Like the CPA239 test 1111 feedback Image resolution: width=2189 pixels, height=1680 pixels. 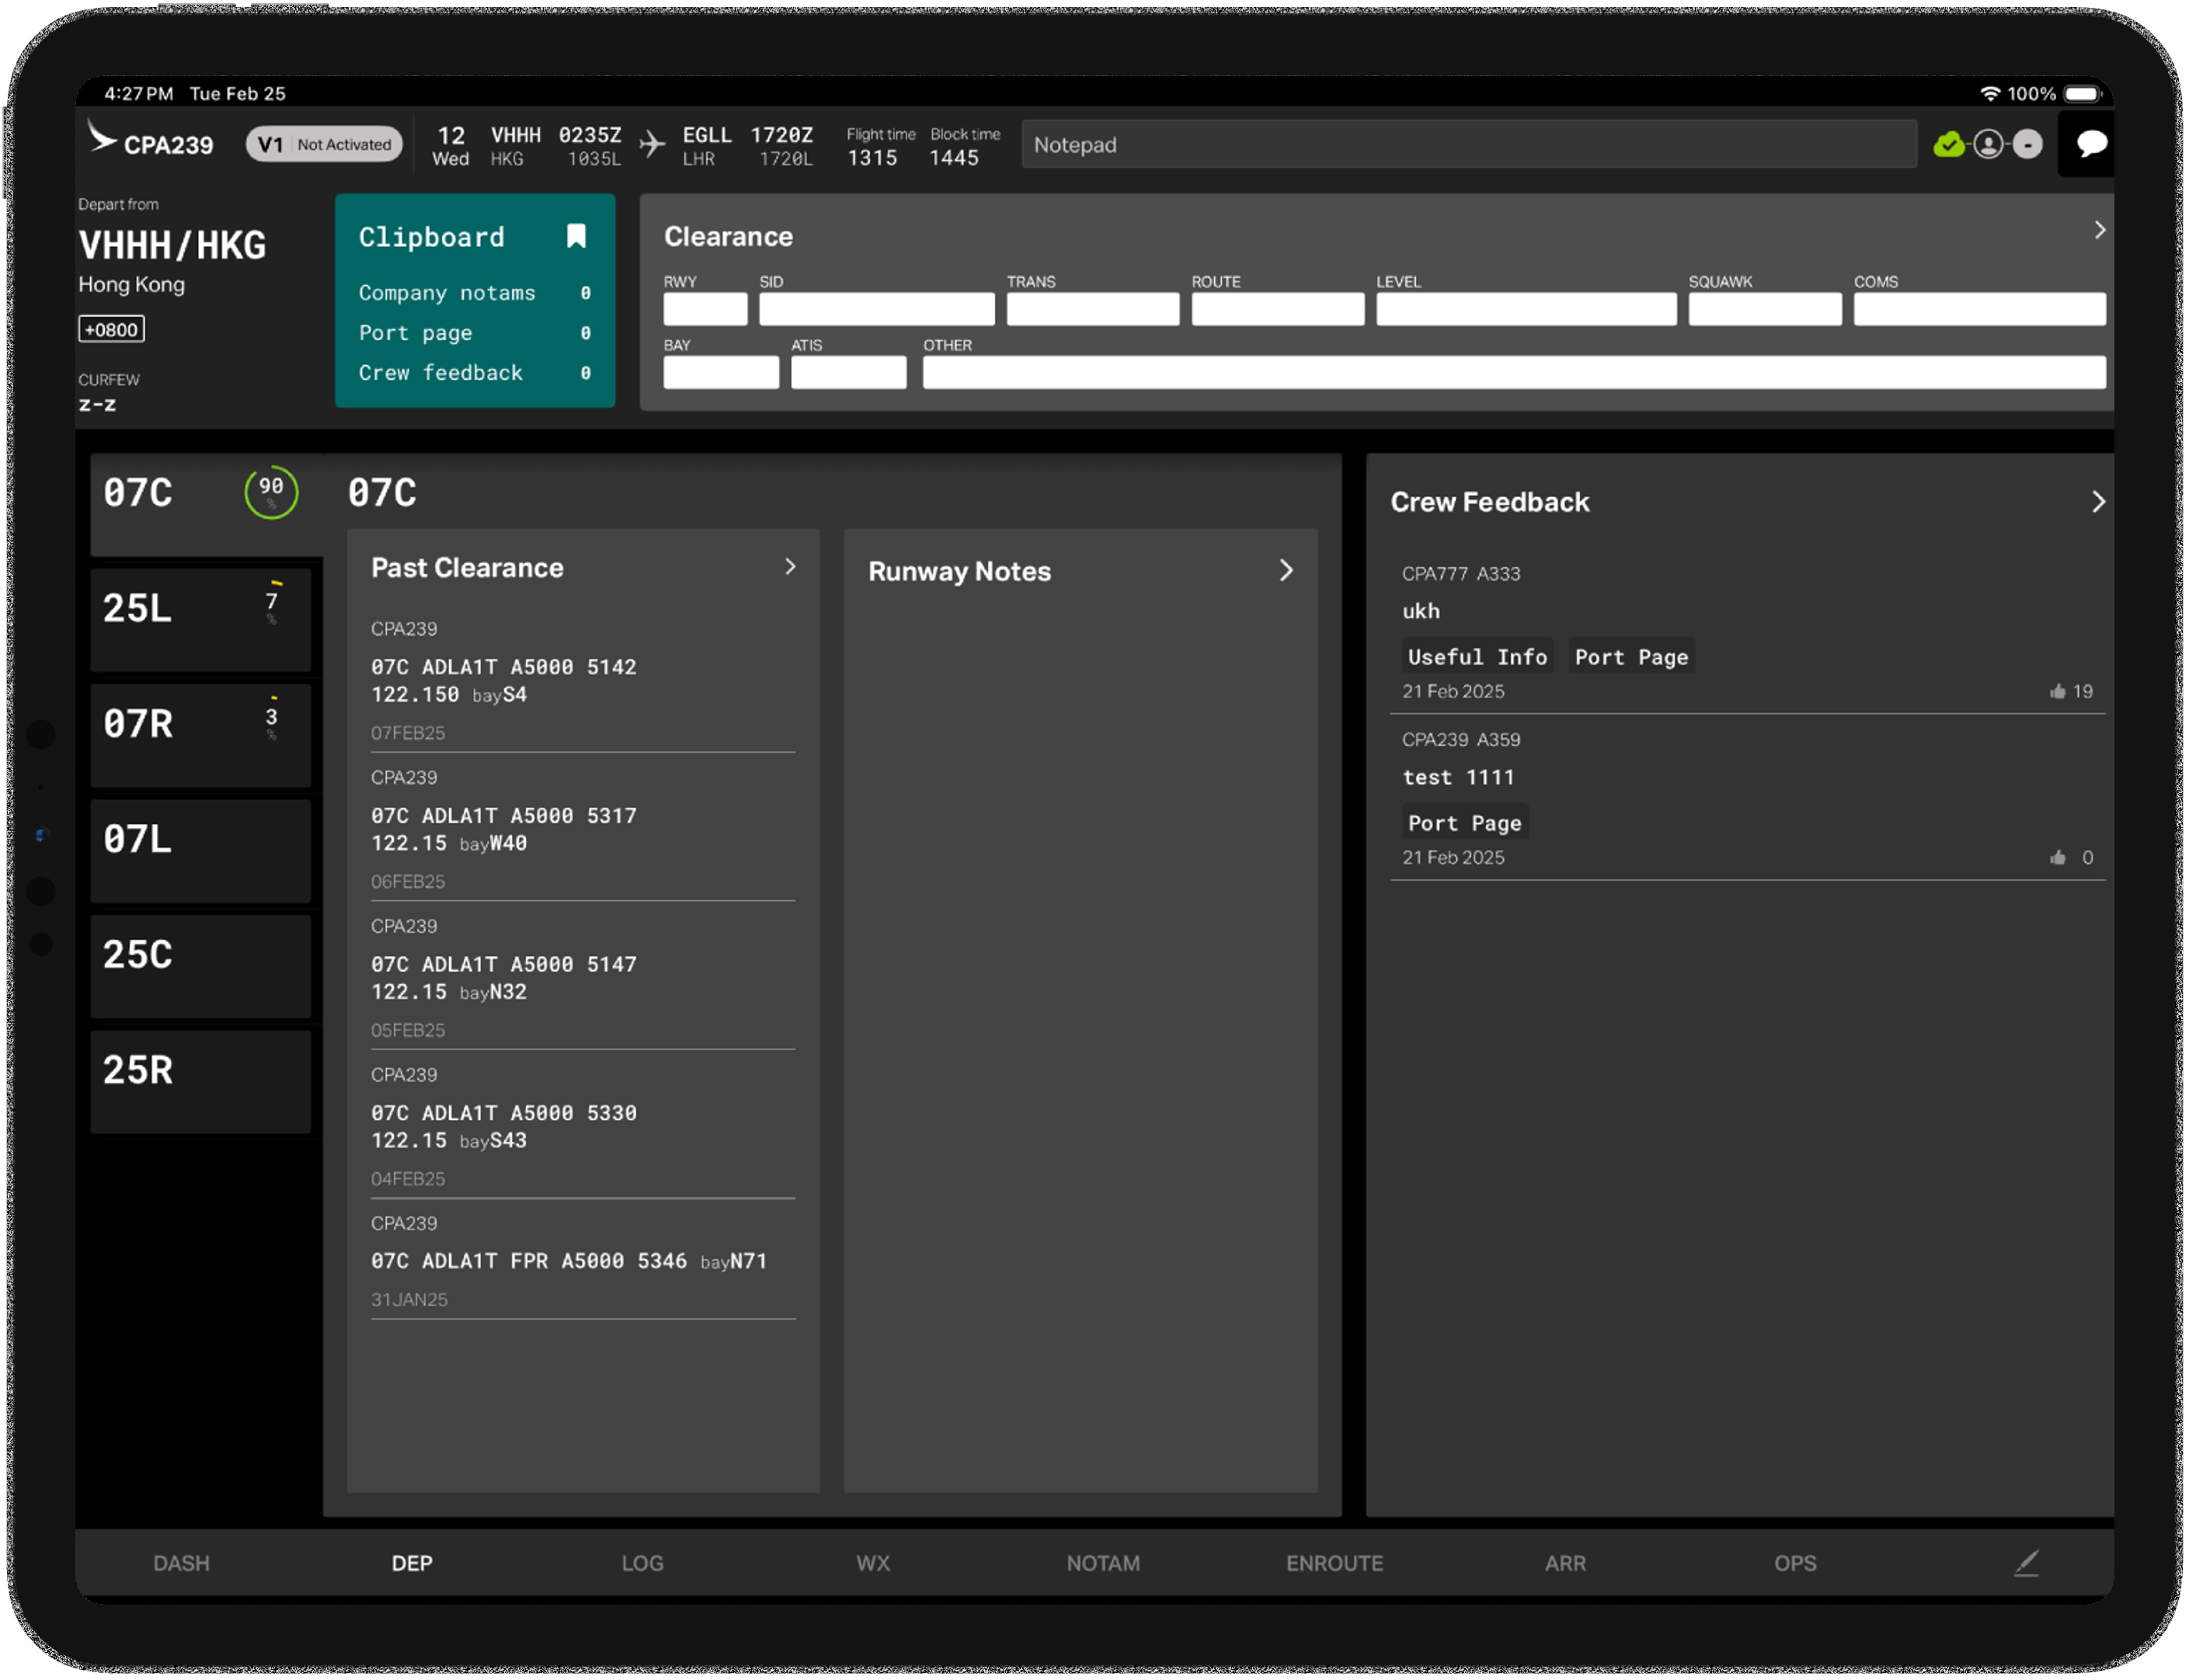click(2058, 857)
